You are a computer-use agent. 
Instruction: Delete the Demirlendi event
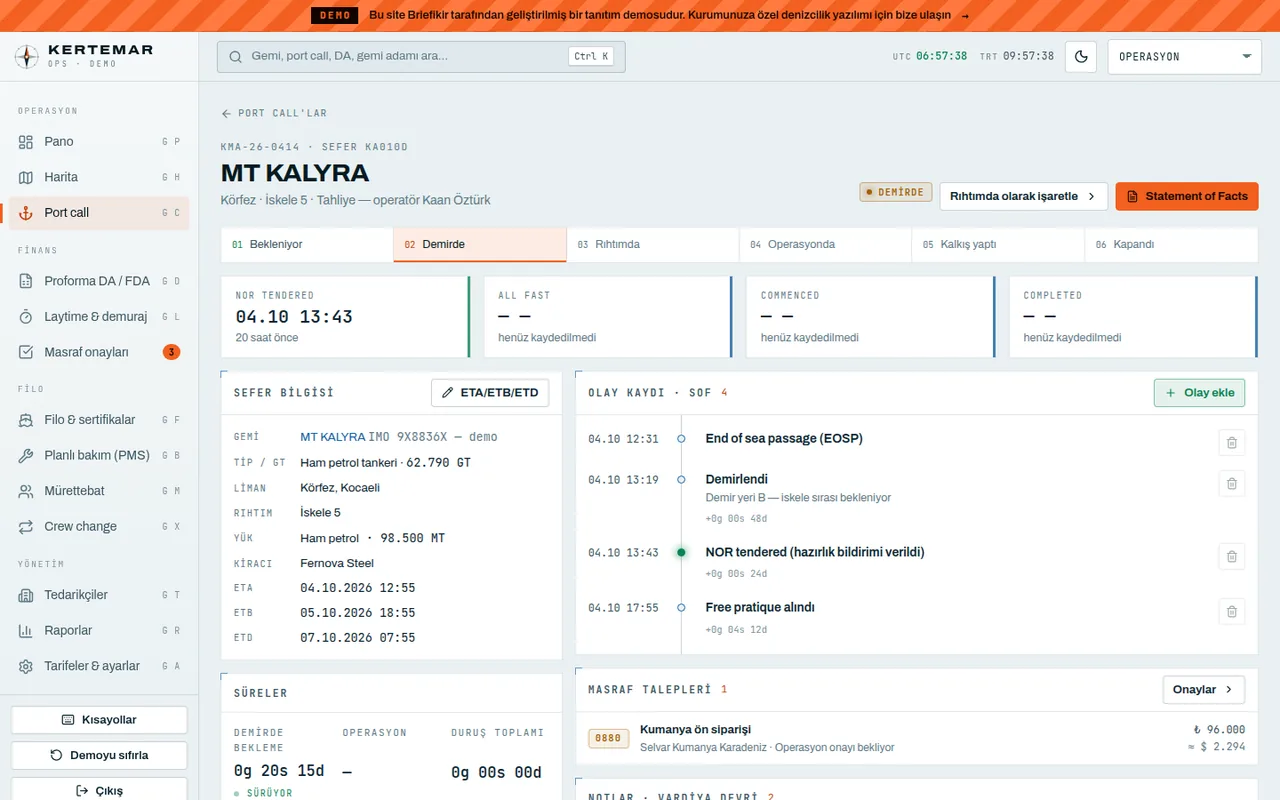click(1232, 484)
